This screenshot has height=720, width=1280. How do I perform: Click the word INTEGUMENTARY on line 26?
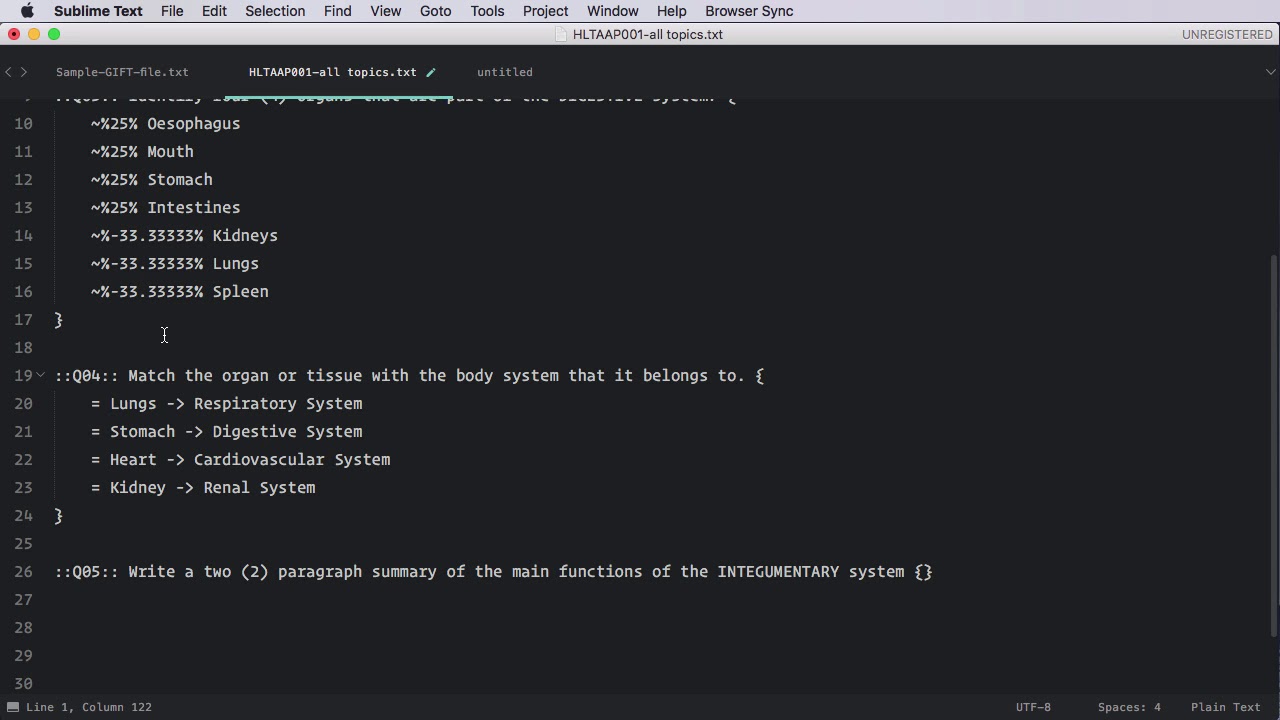click(x=778, y=572)
